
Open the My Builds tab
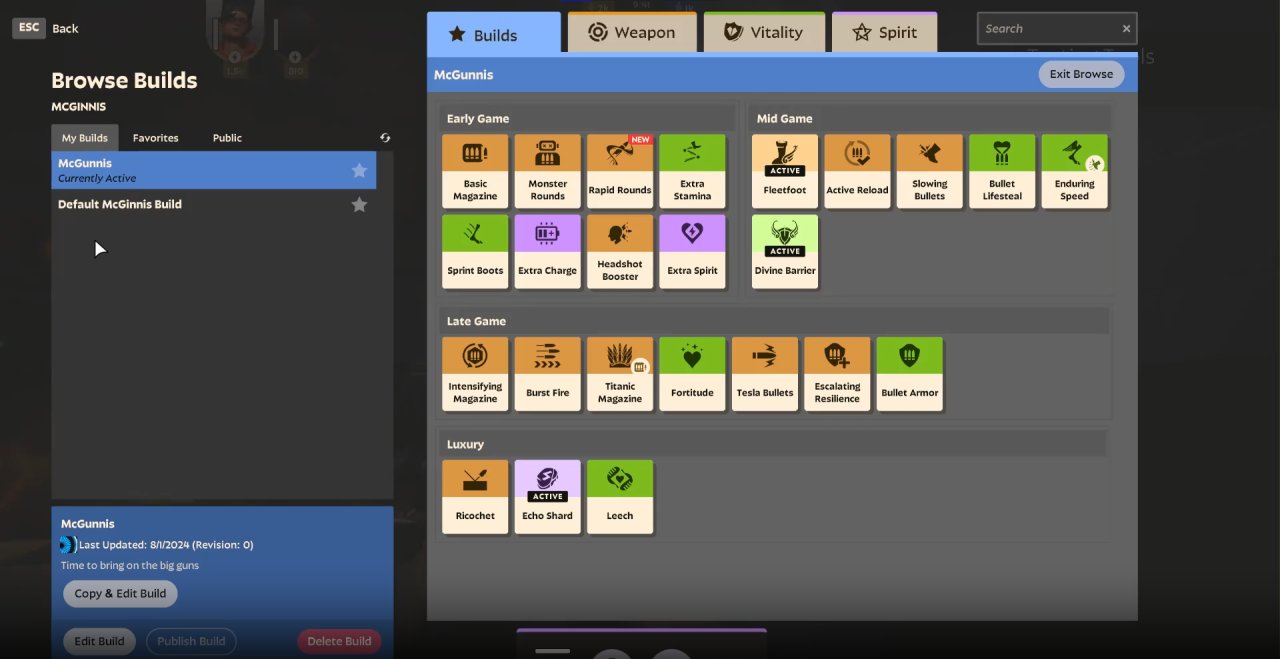[85, 138]
